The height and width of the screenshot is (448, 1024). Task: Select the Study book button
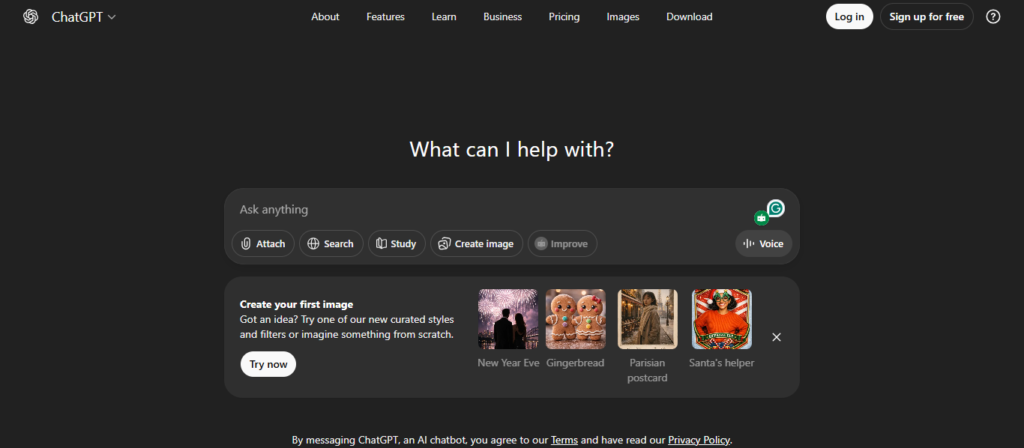click(x=397, y=244)
